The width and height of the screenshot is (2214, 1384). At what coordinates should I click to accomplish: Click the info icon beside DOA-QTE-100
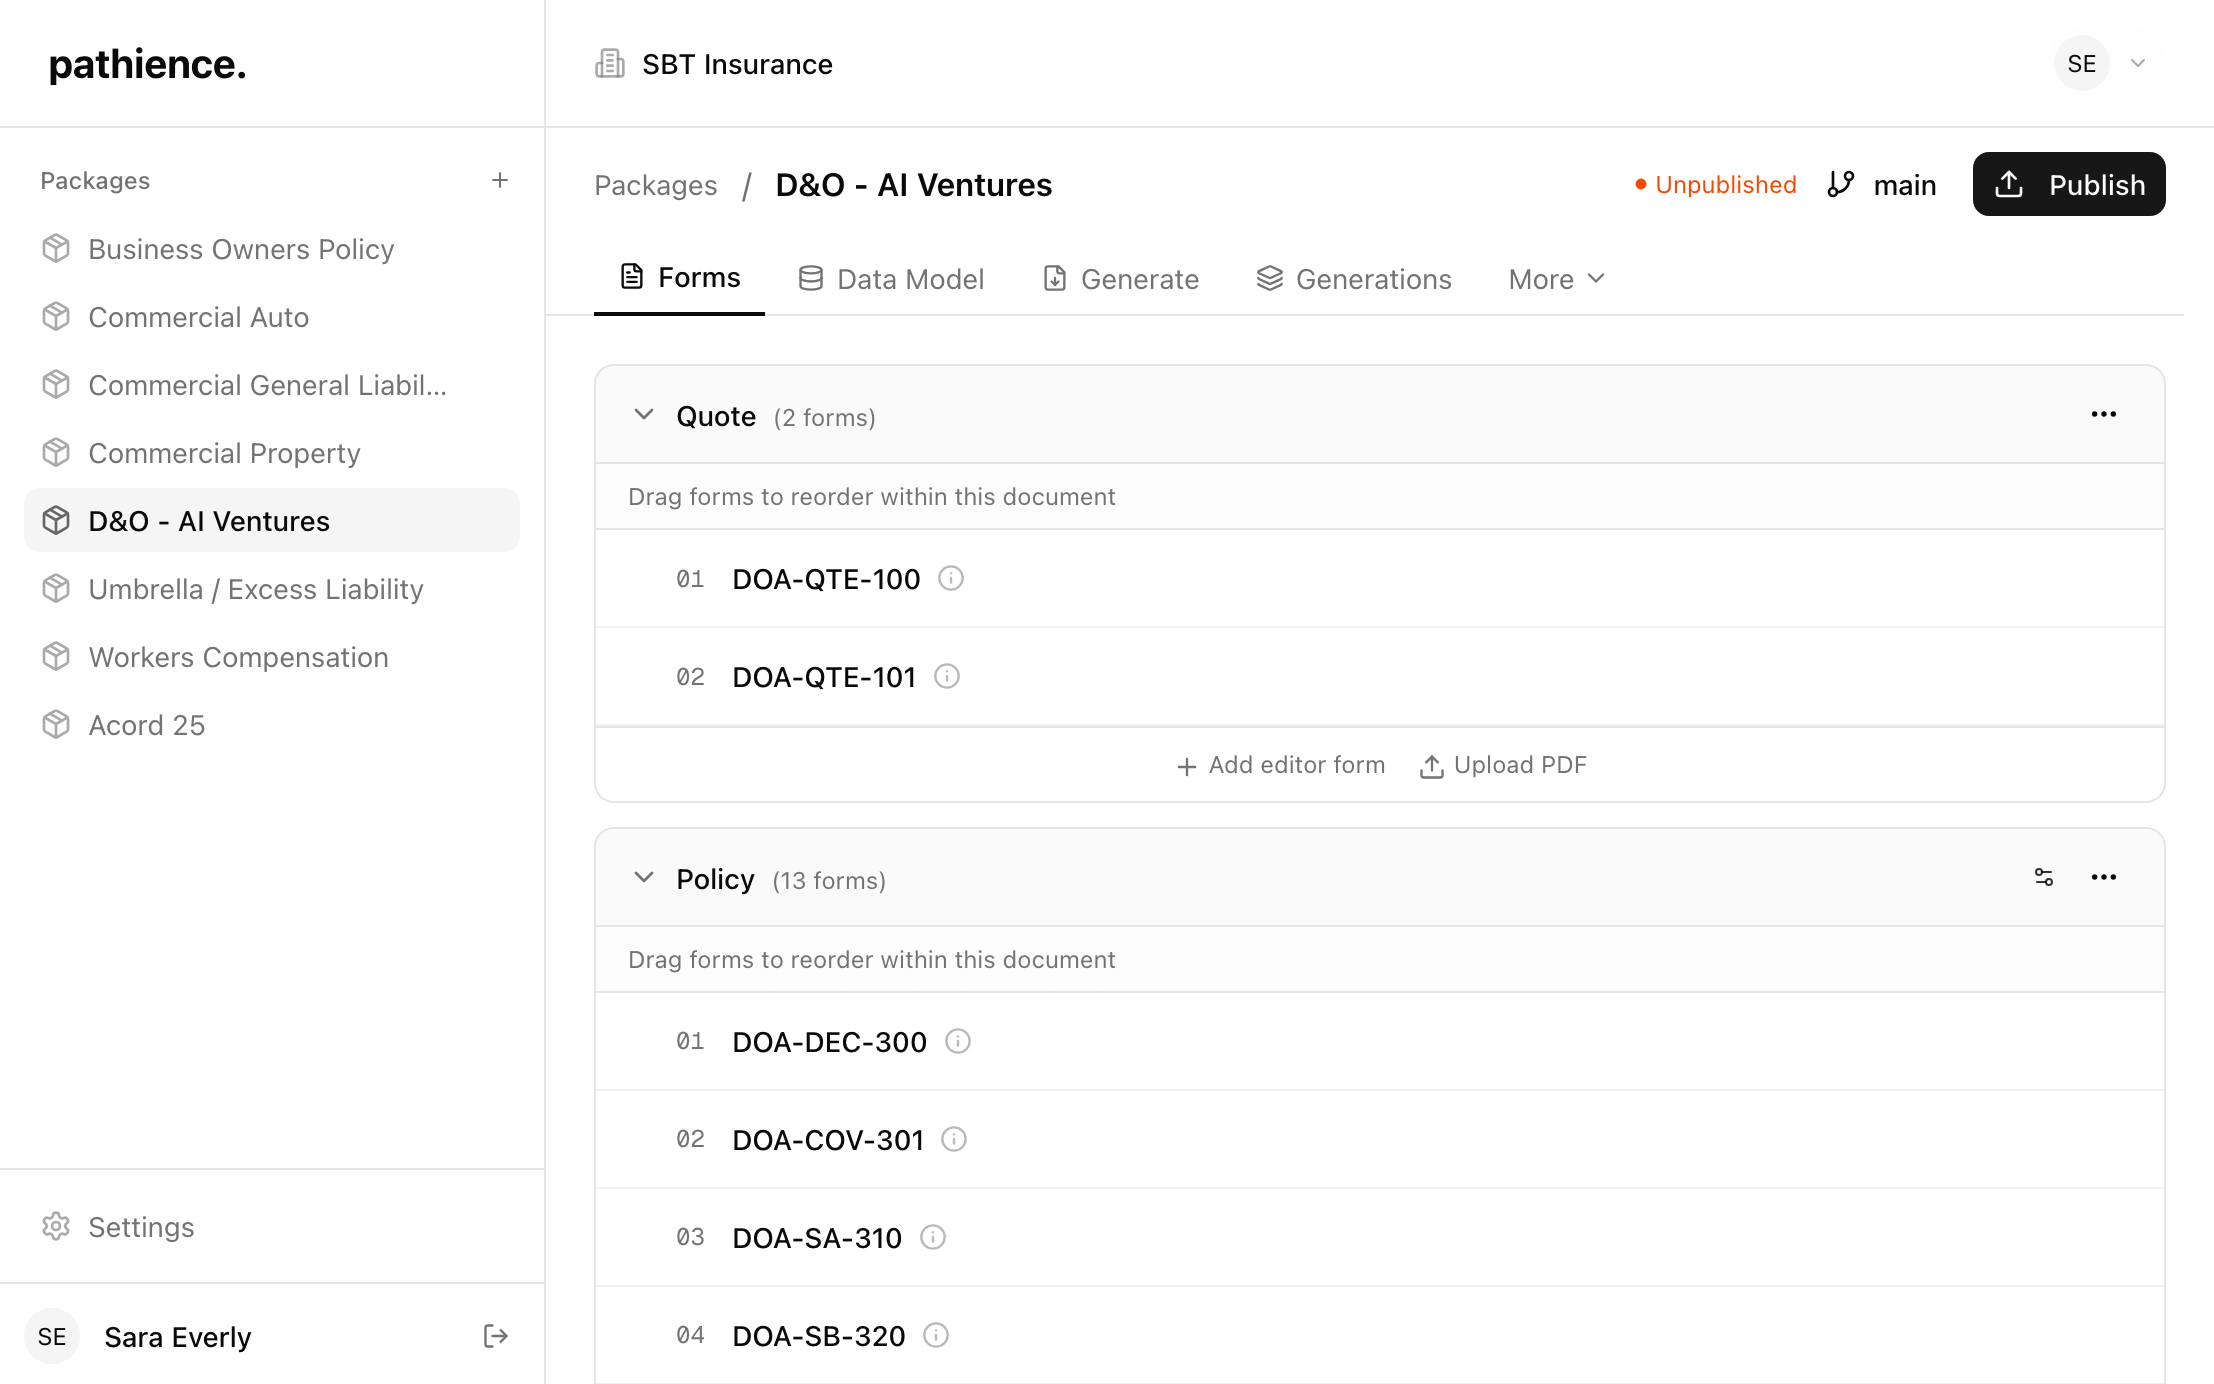tap(950, 578)
